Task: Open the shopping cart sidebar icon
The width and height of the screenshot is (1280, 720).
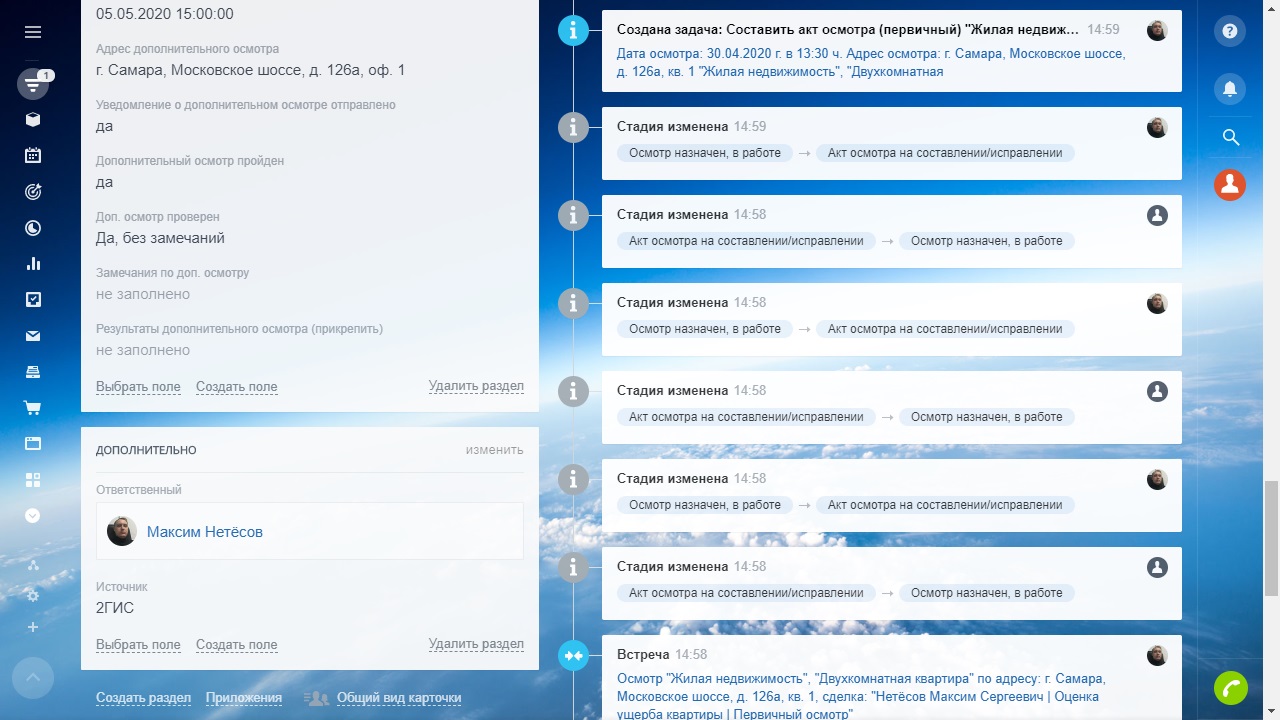Action: coord(33,408)
